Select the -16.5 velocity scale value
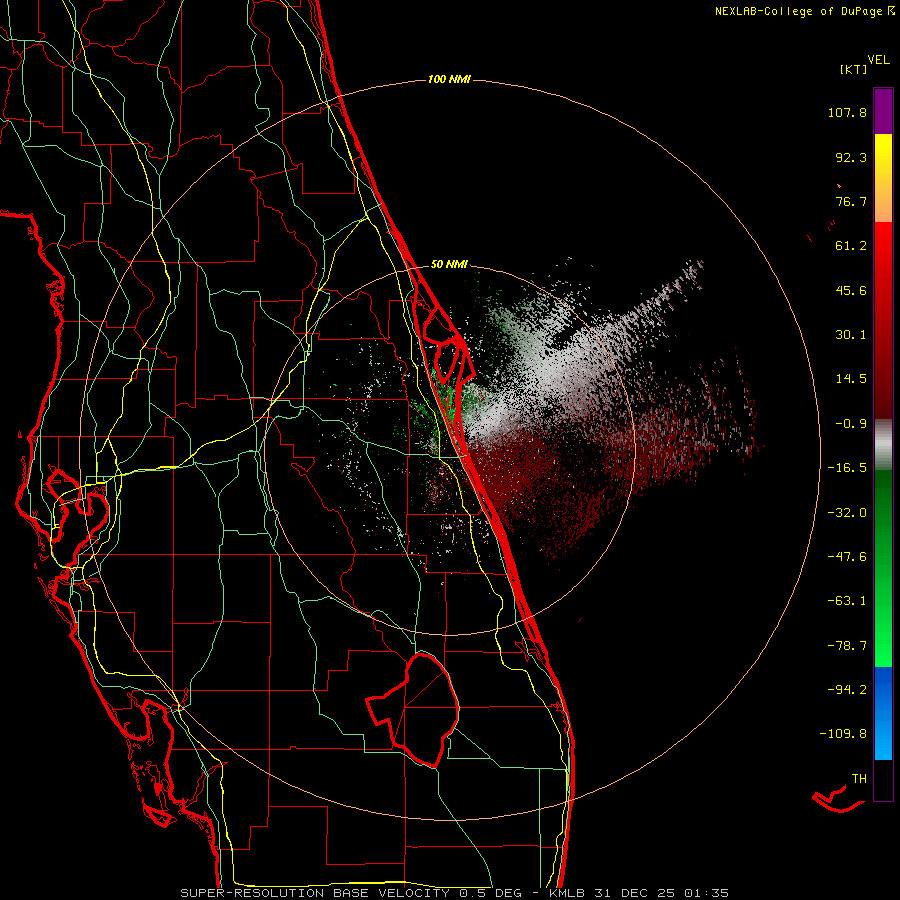The width and height of the screenshot is (900, 900). [x=847, y=468]
